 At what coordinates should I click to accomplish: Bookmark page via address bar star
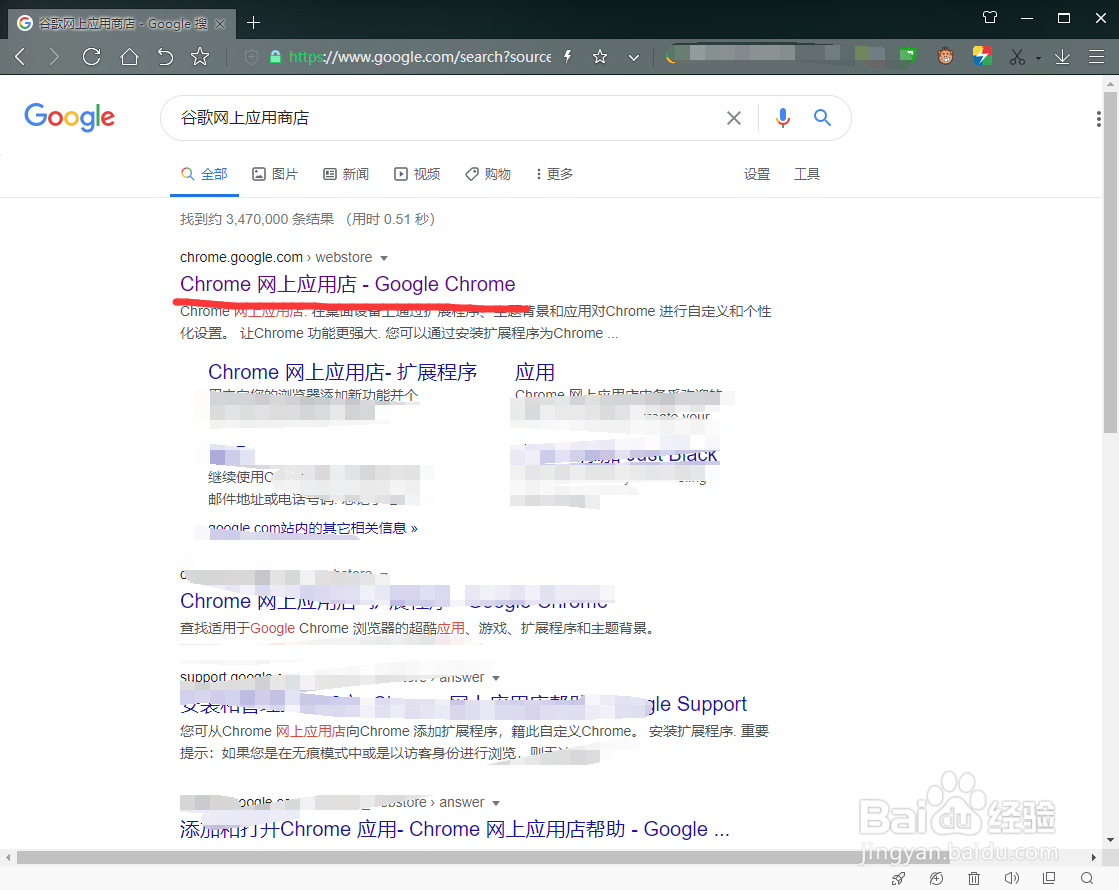tap(599, 56)
